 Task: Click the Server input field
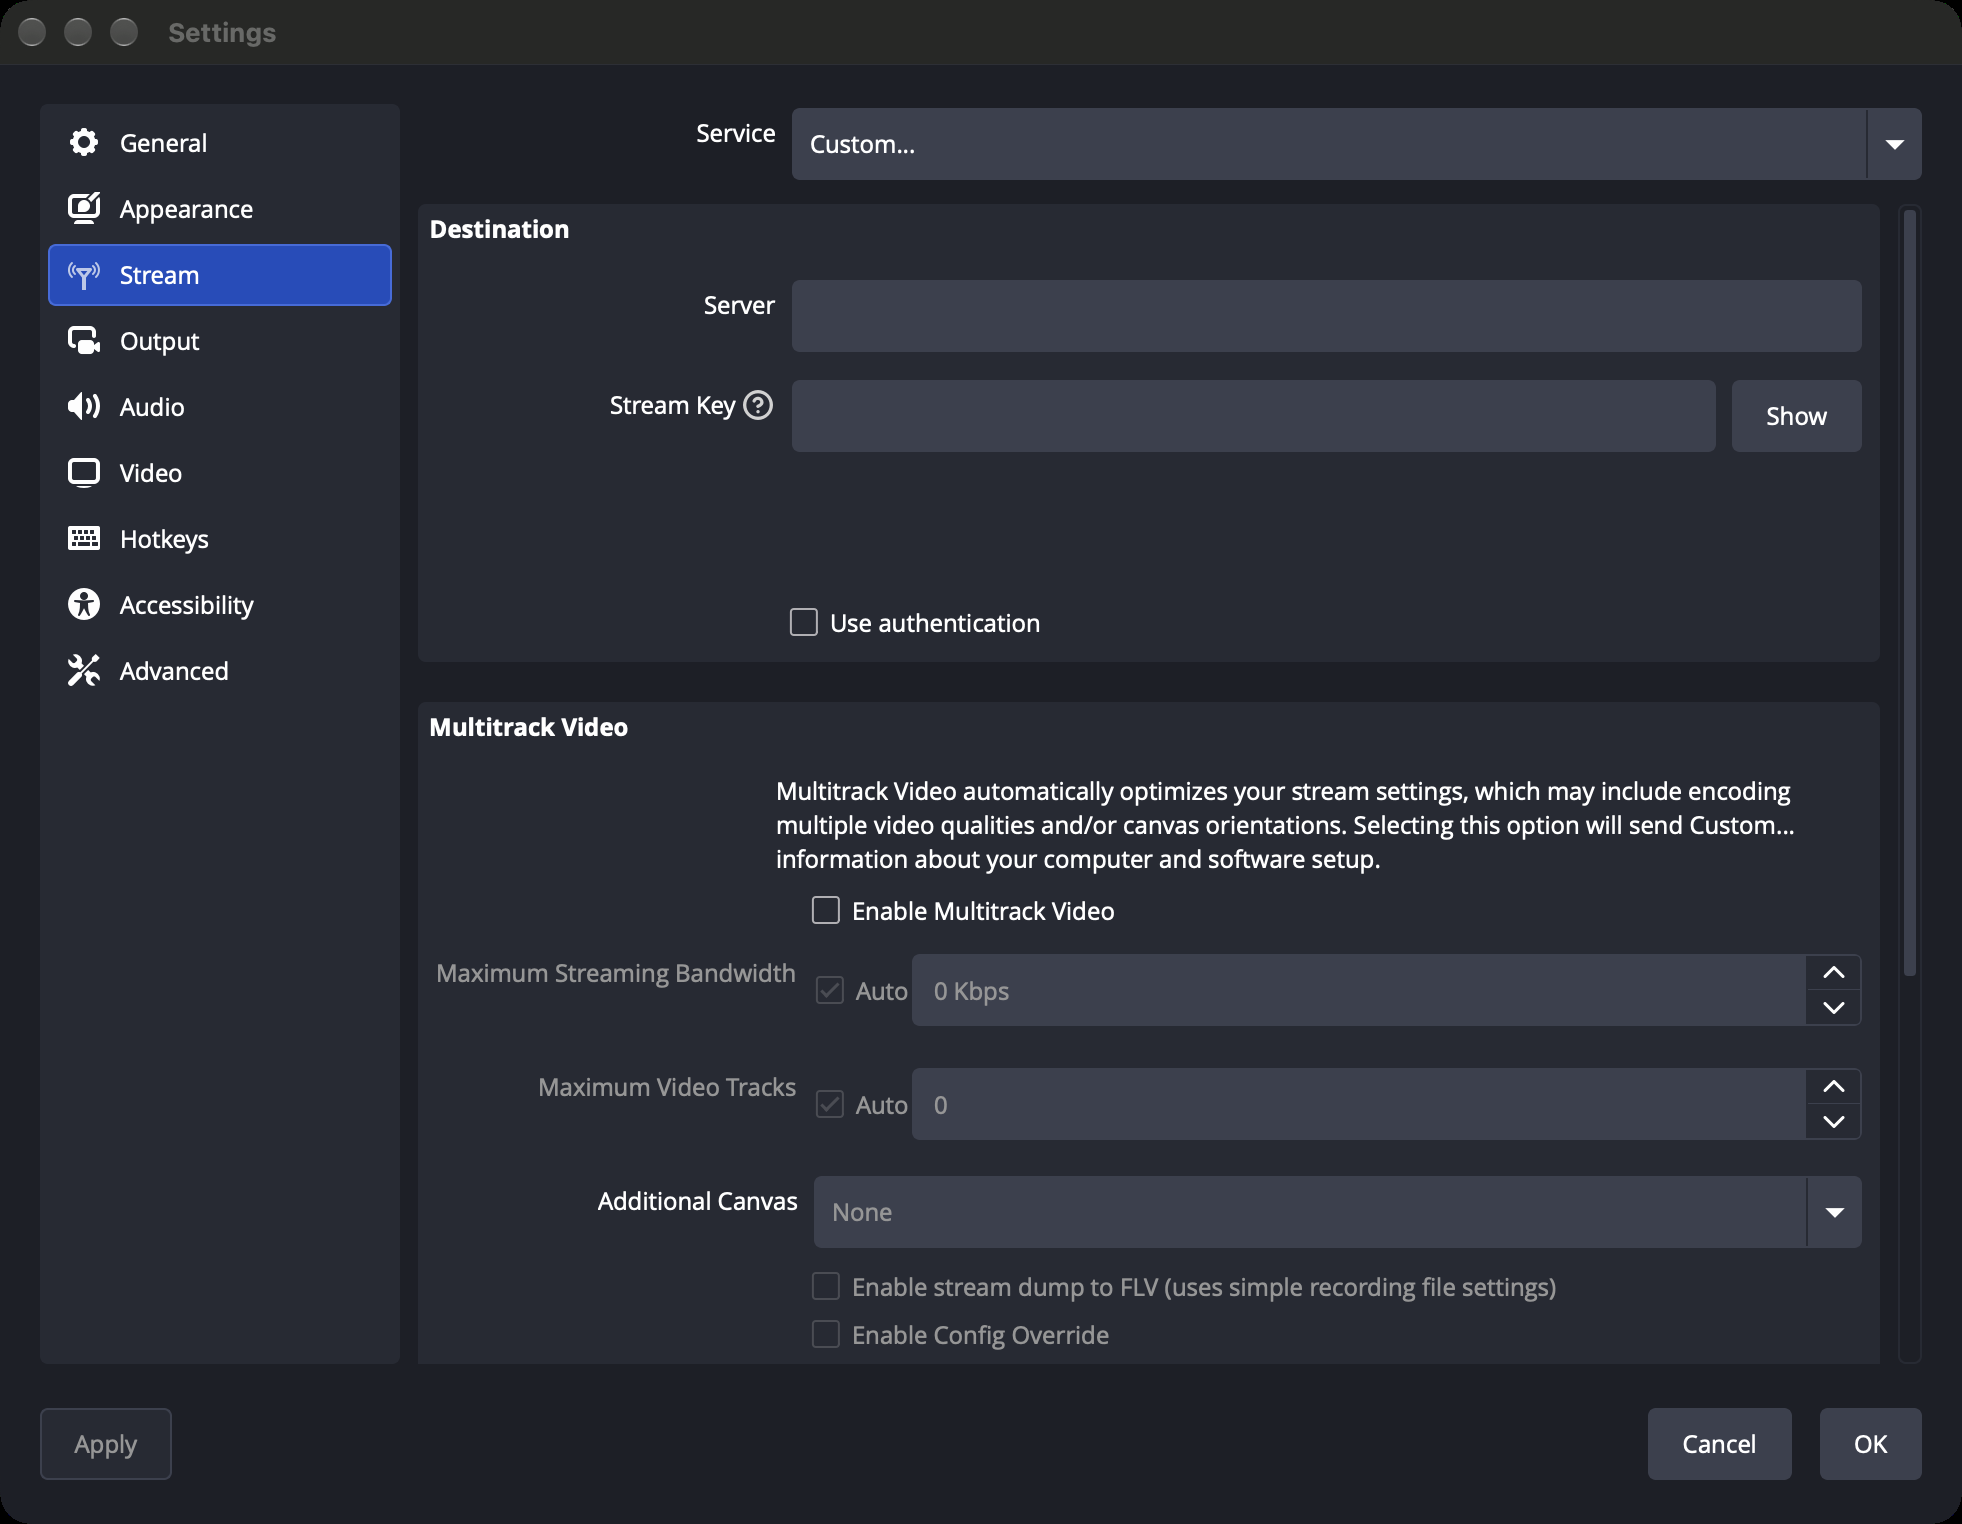pos(1326,316)
